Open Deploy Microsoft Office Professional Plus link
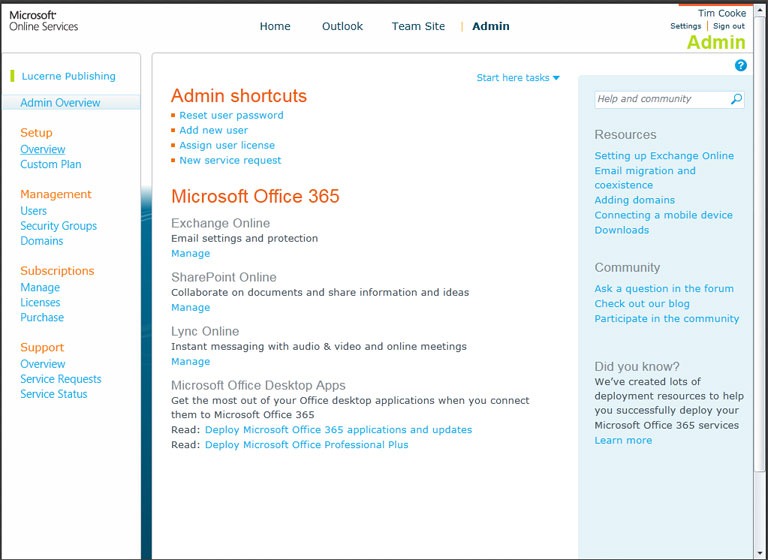Viewport: 768px width, 560px height. click(306, 445)
